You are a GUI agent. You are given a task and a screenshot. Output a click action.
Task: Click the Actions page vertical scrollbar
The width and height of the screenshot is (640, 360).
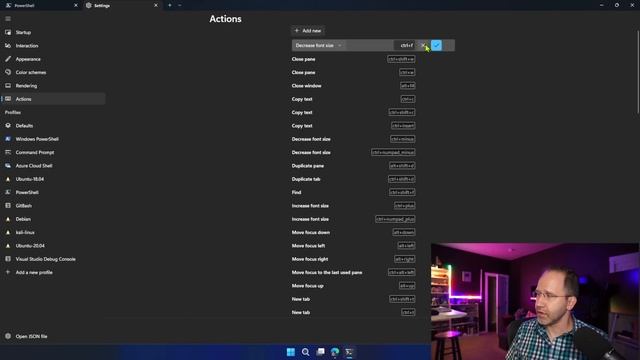pyautogui.click(x=638, y=71)
